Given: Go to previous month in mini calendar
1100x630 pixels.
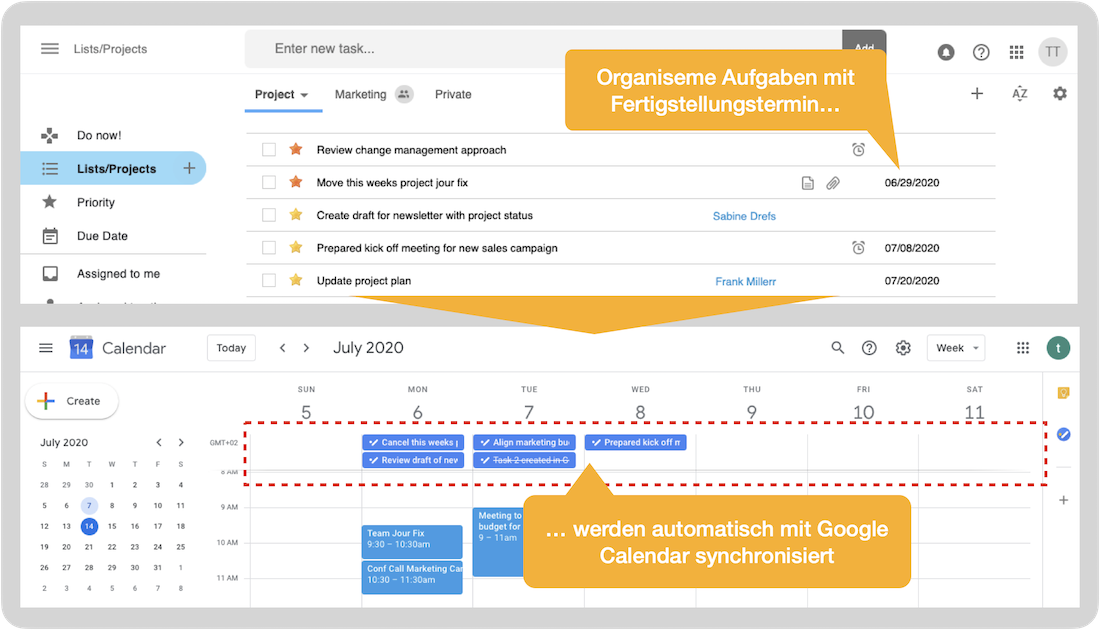Looking at the screenshot, I should click(x=159, y=443).
